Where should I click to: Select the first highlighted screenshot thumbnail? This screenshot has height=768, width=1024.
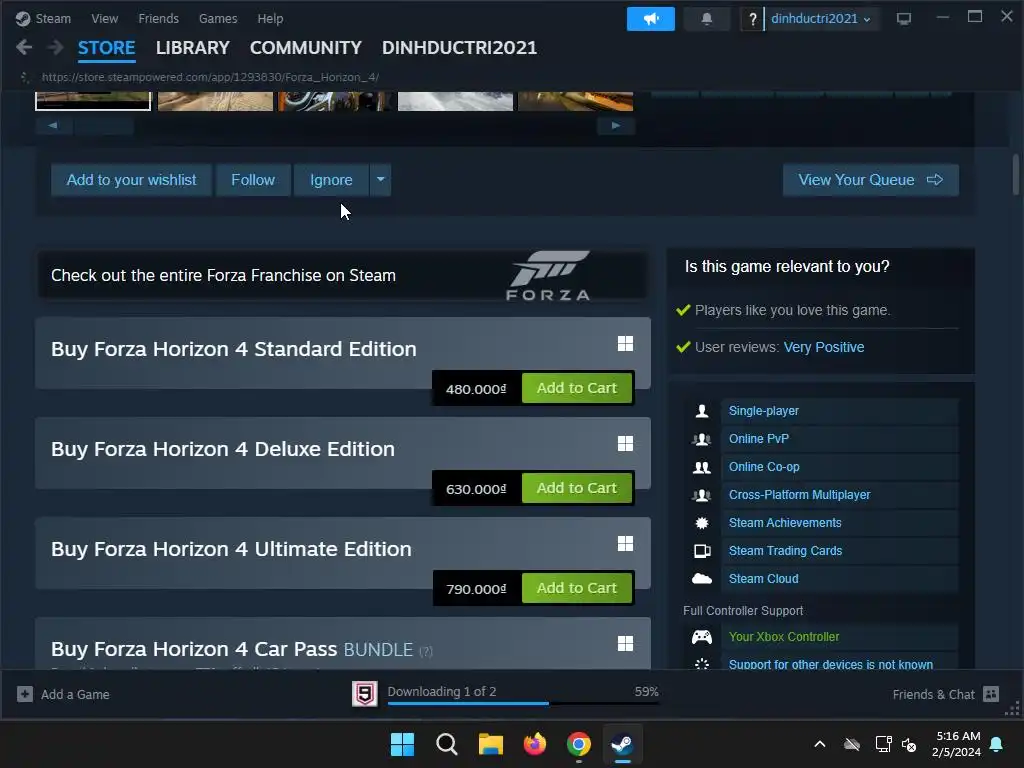pyautogui.click(x=93, y=101)
